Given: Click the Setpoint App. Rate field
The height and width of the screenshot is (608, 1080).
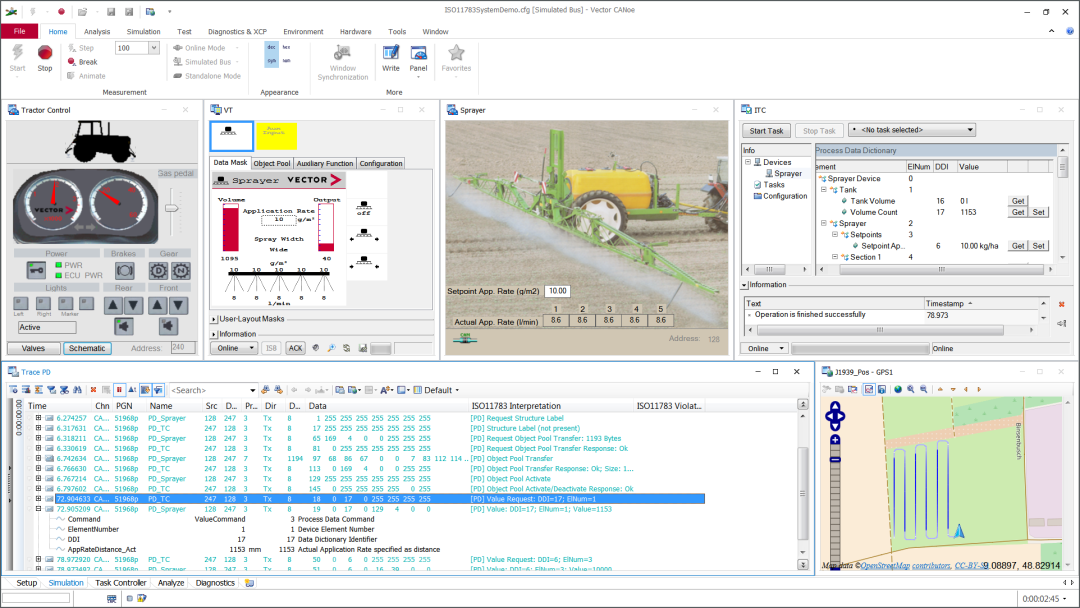Looking at the screenshot, I should click(x=557, y=291).
